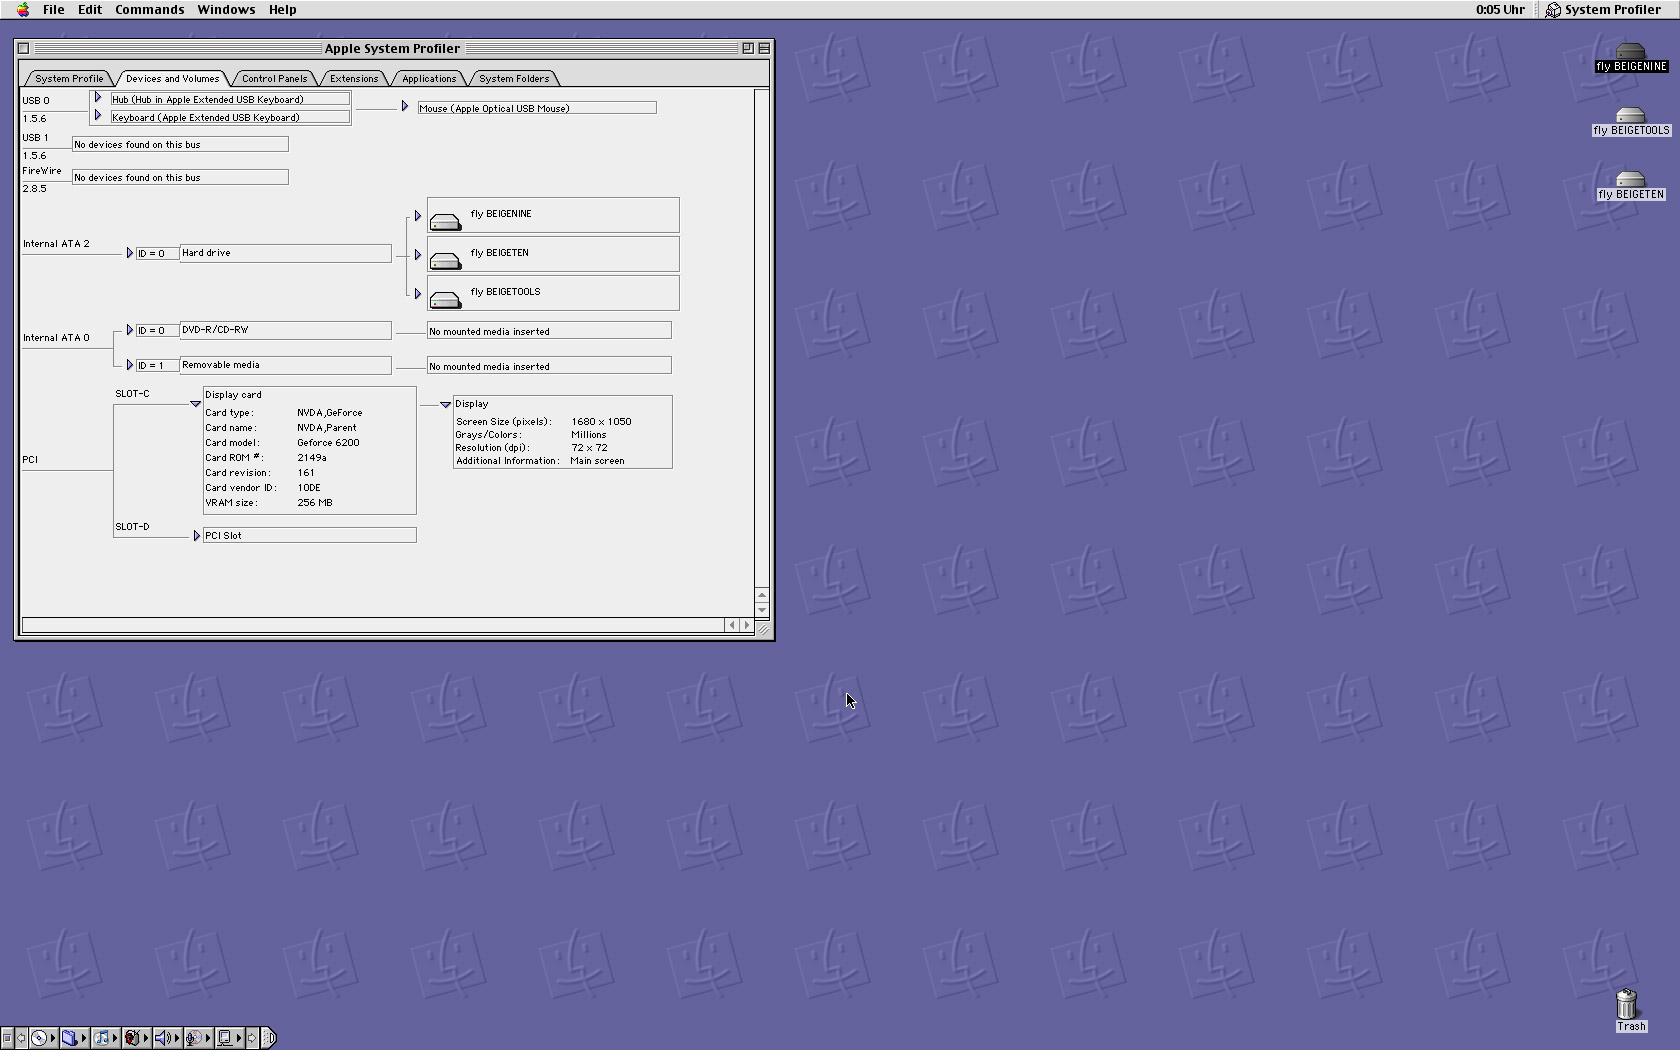
Task: Expand the Mouse (Apple Optical USB Mouse) entry
Action: pyautogui.click(x=405, y=107)
